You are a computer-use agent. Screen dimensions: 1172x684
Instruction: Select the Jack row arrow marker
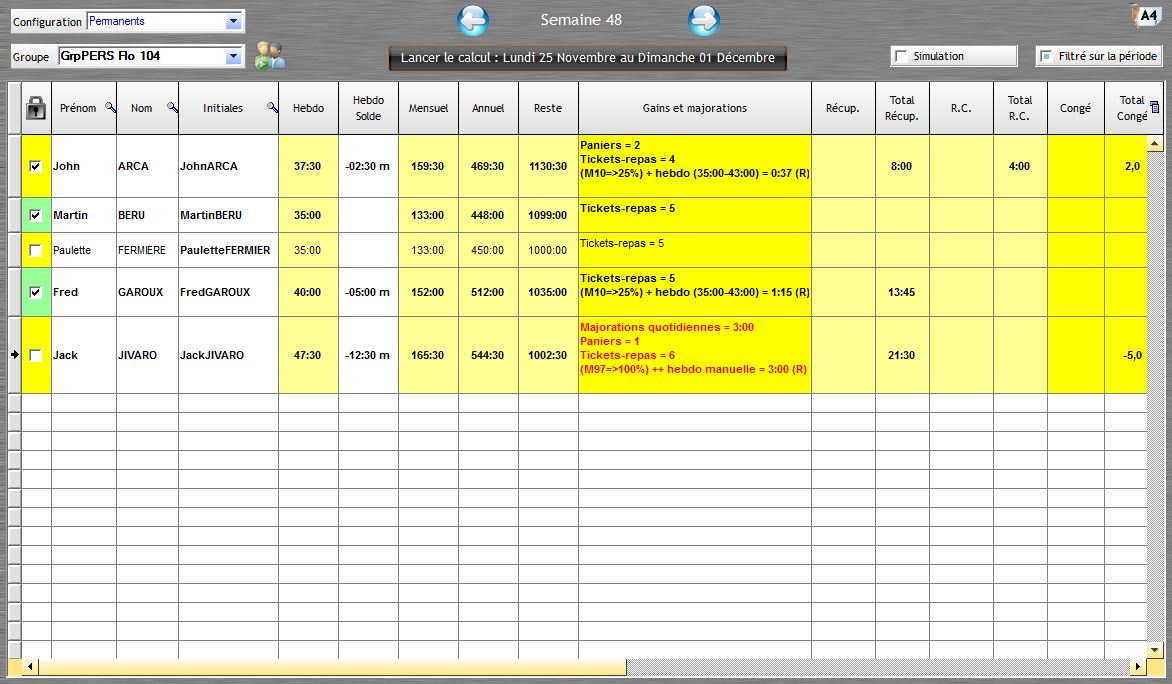(x=14, y=355)
